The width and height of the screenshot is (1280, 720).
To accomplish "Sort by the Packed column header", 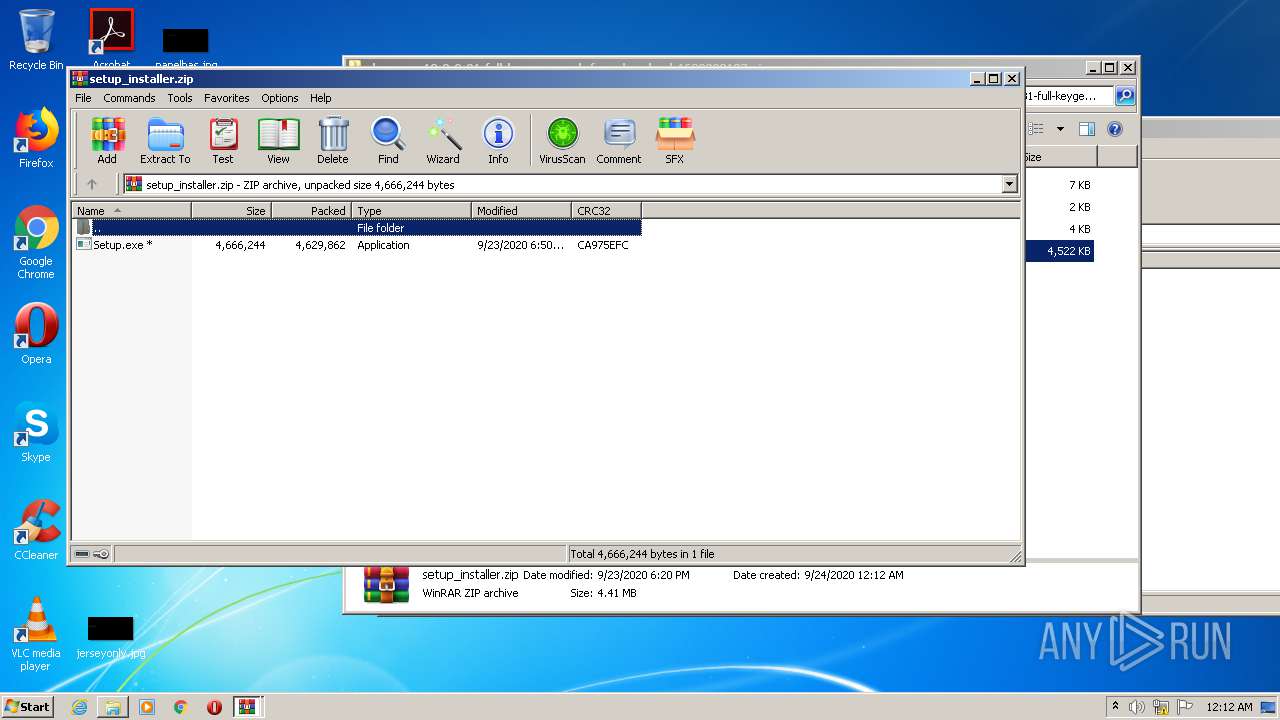I will coord(311,211).
